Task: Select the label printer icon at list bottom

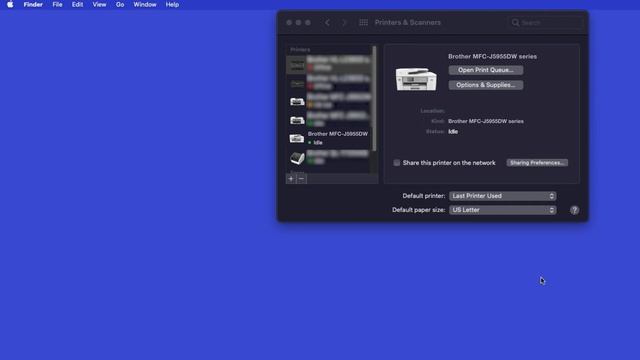Action: coord(297,158)
